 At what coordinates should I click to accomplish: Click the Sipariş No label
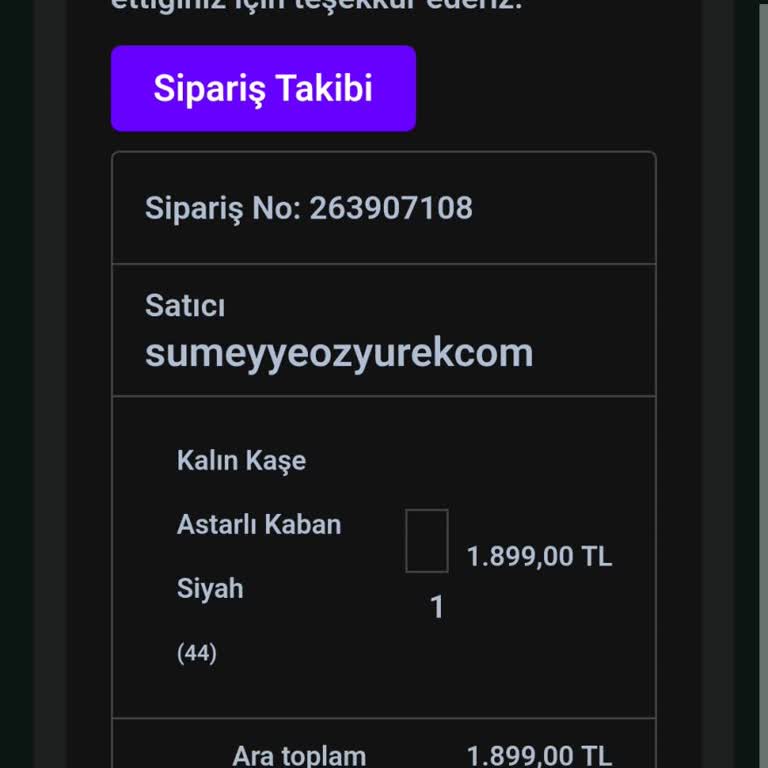[223, 208]
